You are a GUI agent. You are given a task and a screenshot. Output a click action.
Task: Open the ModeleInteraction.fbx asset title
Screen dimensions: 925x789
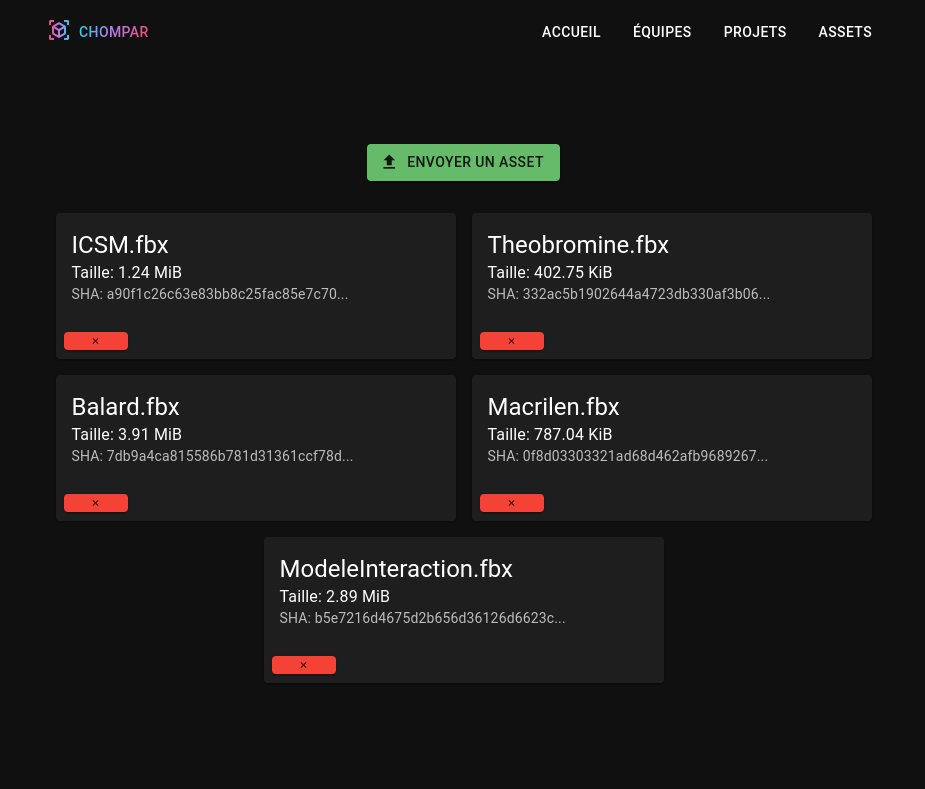click(396, 569)
